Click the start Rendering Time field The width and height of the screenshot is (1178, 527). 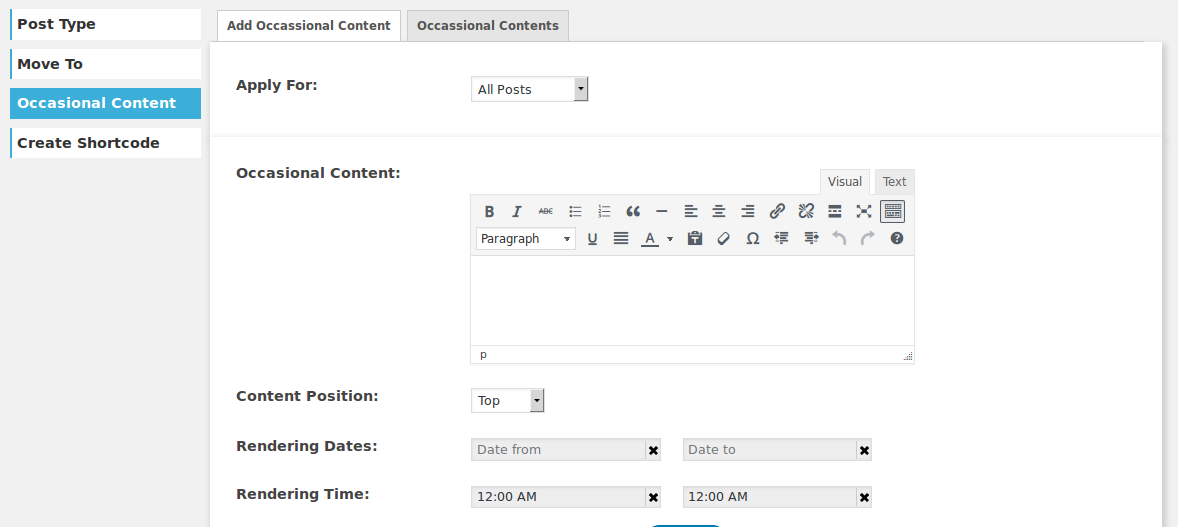(x=558, y=497)
